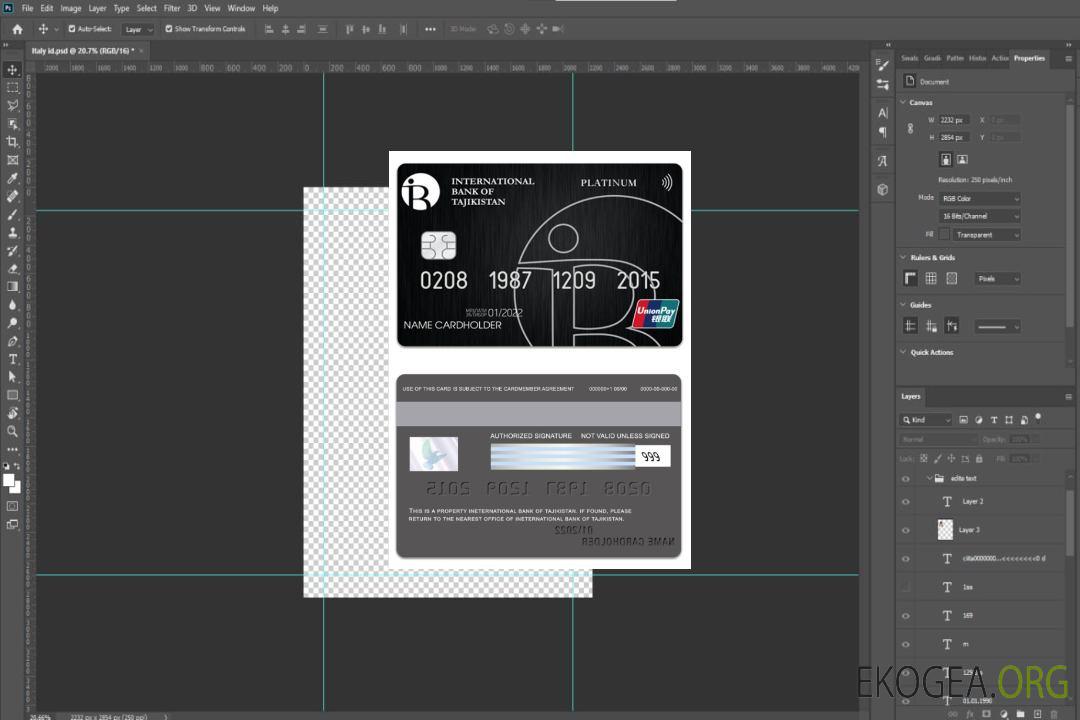1080x720 pixels.
Task: Open the Pixels units dropdown
Action: click(997, 278)
